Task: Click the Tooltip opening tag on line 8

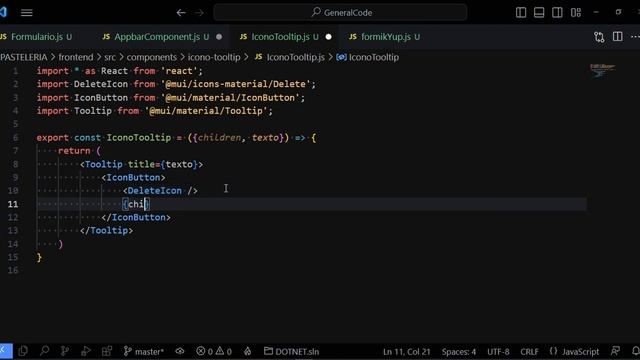Action: [x=104, y=164]
